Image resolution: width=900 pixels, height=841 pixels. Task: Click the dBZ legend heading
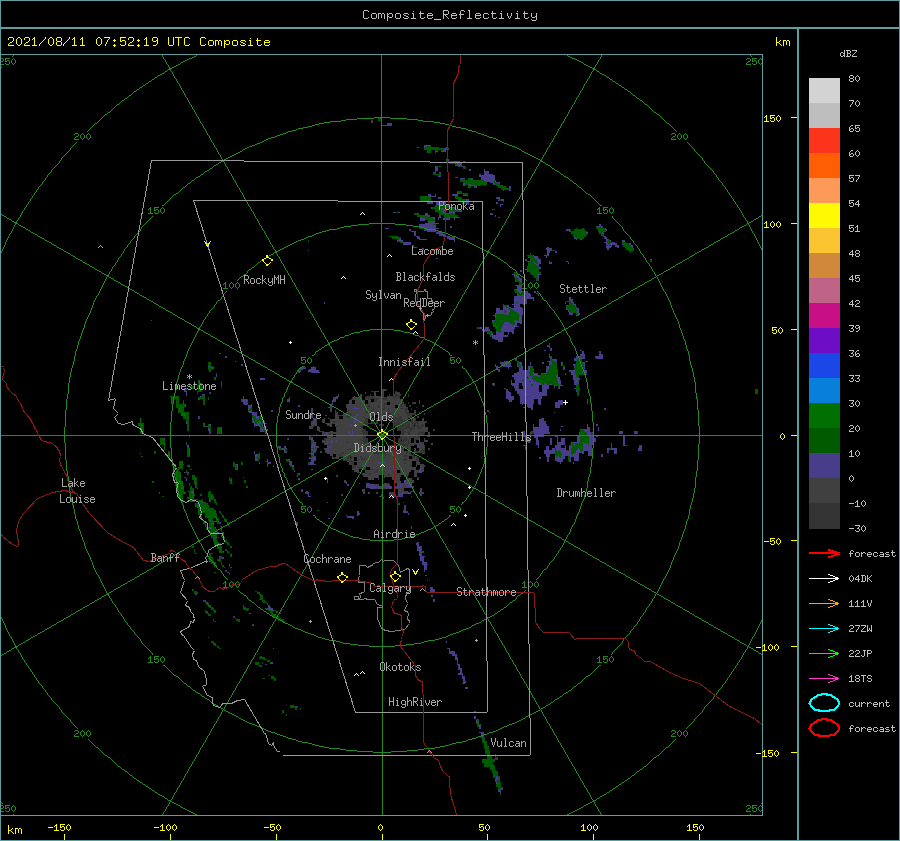click(x=848, y=53)
